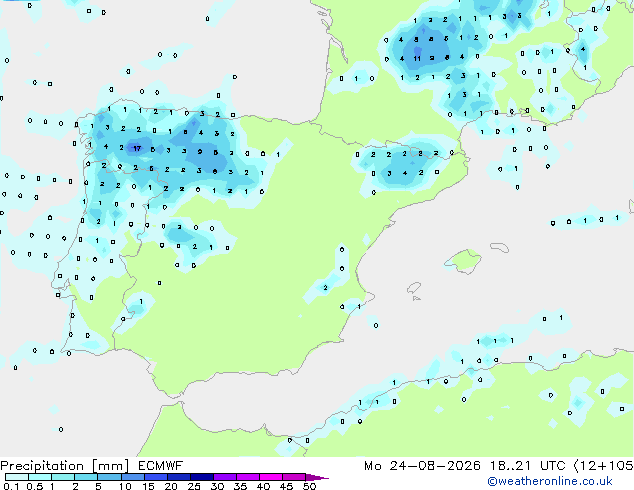This screenshot has height=490, width=634.
Task: Pick the legend swatch between 10 and 15
Action: point(133,477)
